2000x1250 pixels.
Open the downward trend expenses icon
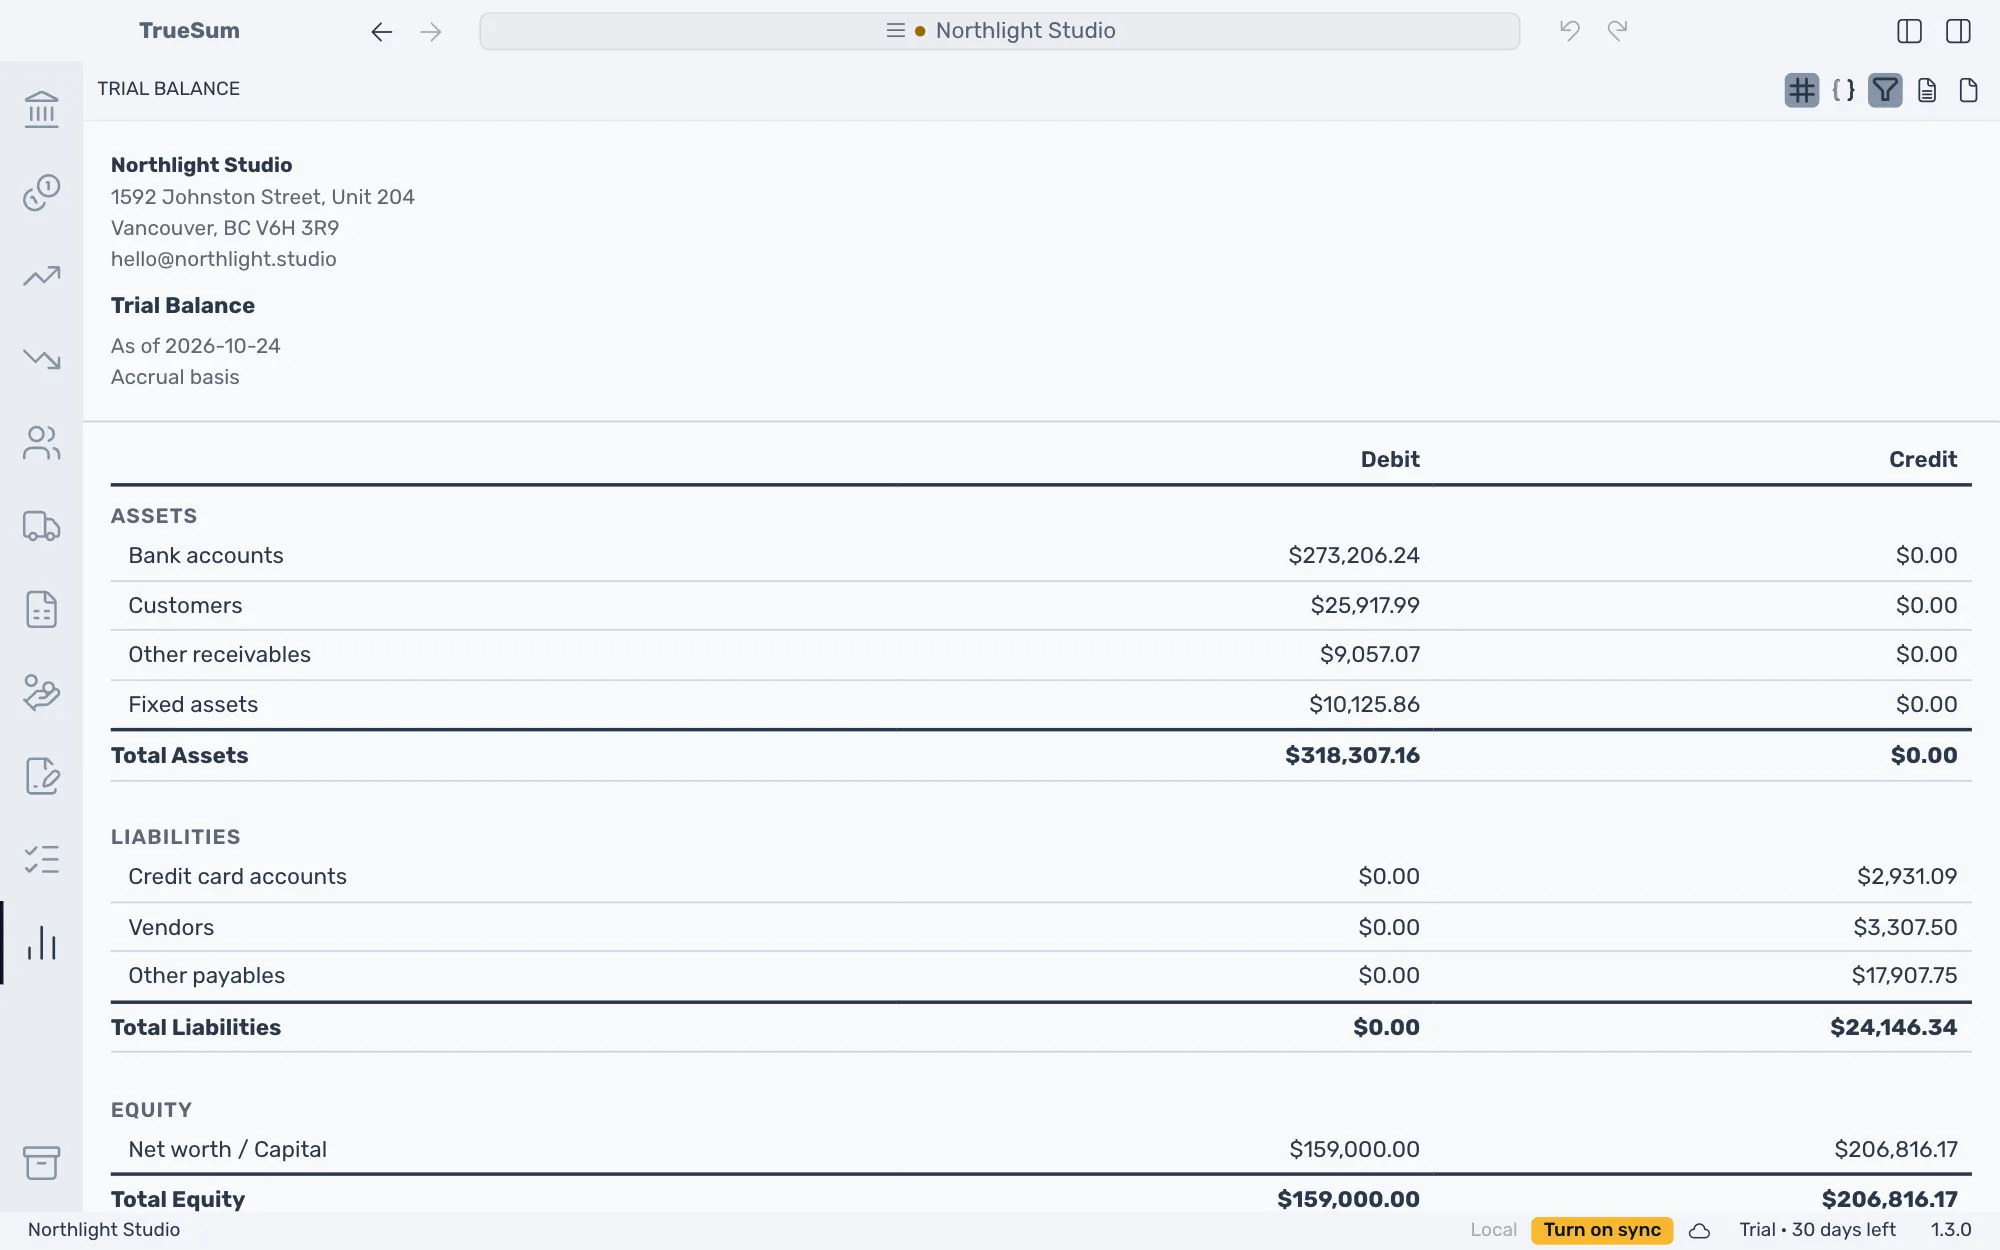[41, 359]
